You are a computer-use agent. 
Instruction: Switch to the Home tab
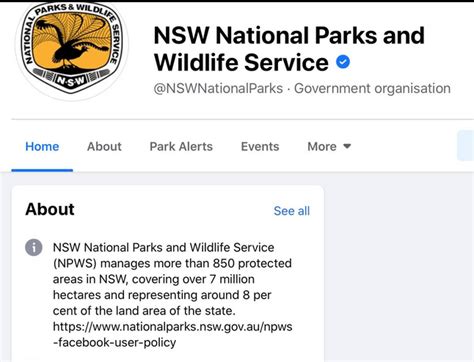pyautogui.click(x=42, y=146)
